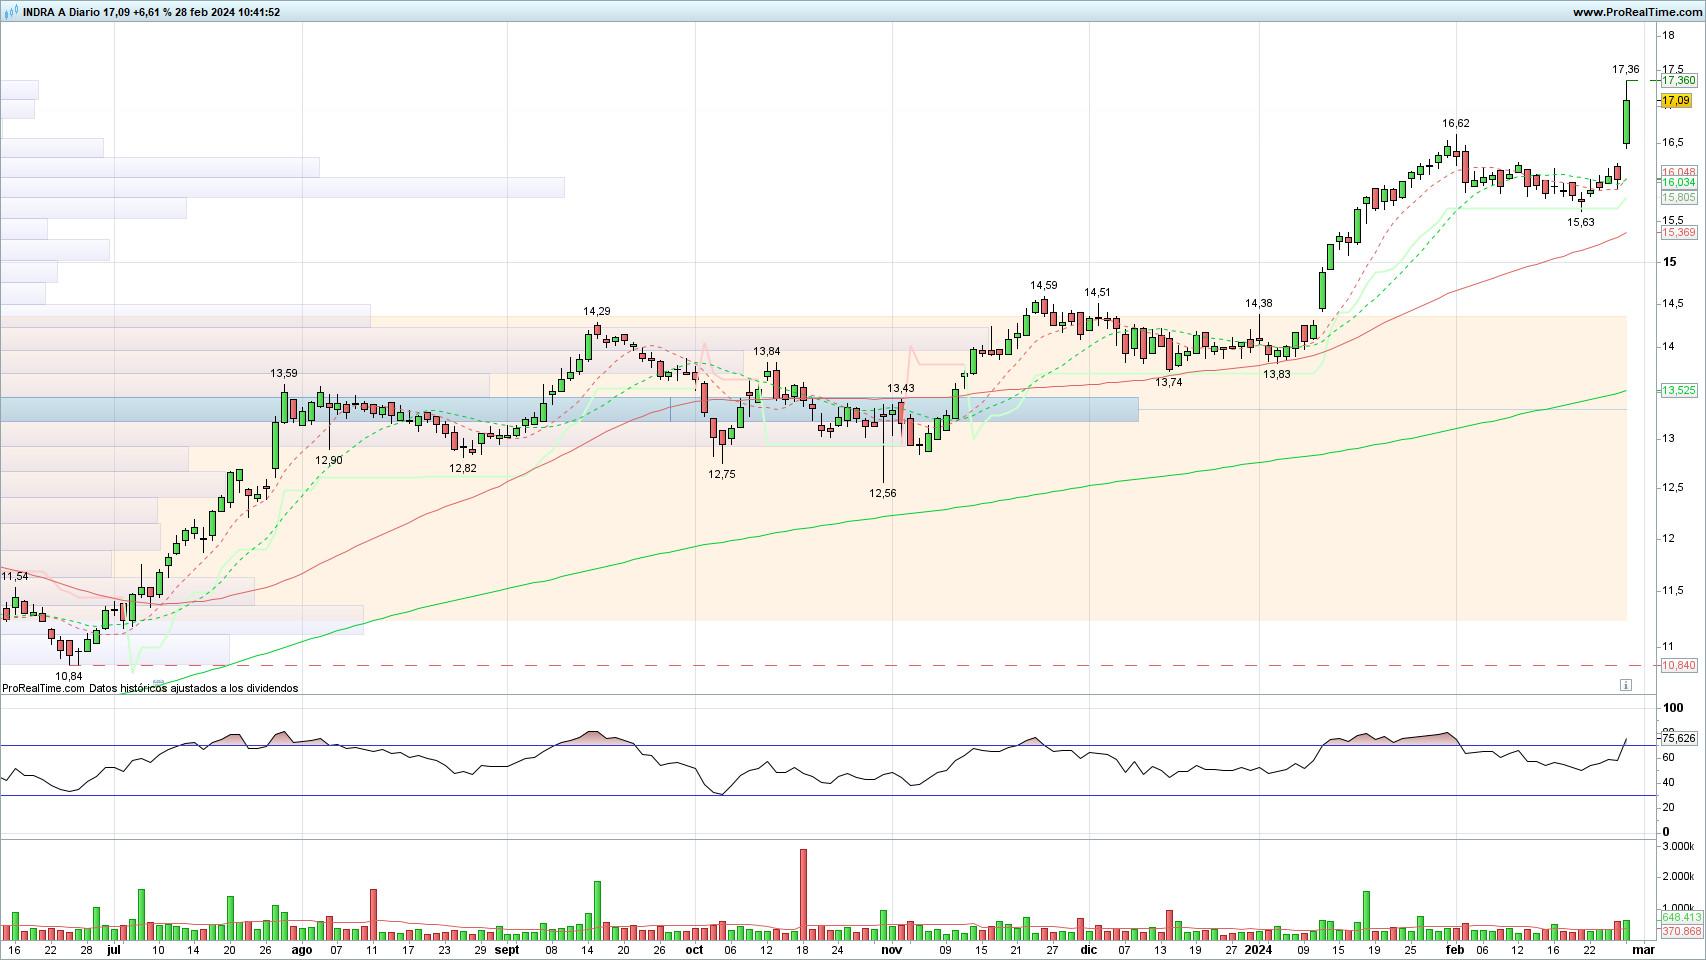Click the tallest red volume bar in October
This screenshot has width=1706, height=960.
pos(803,894)
